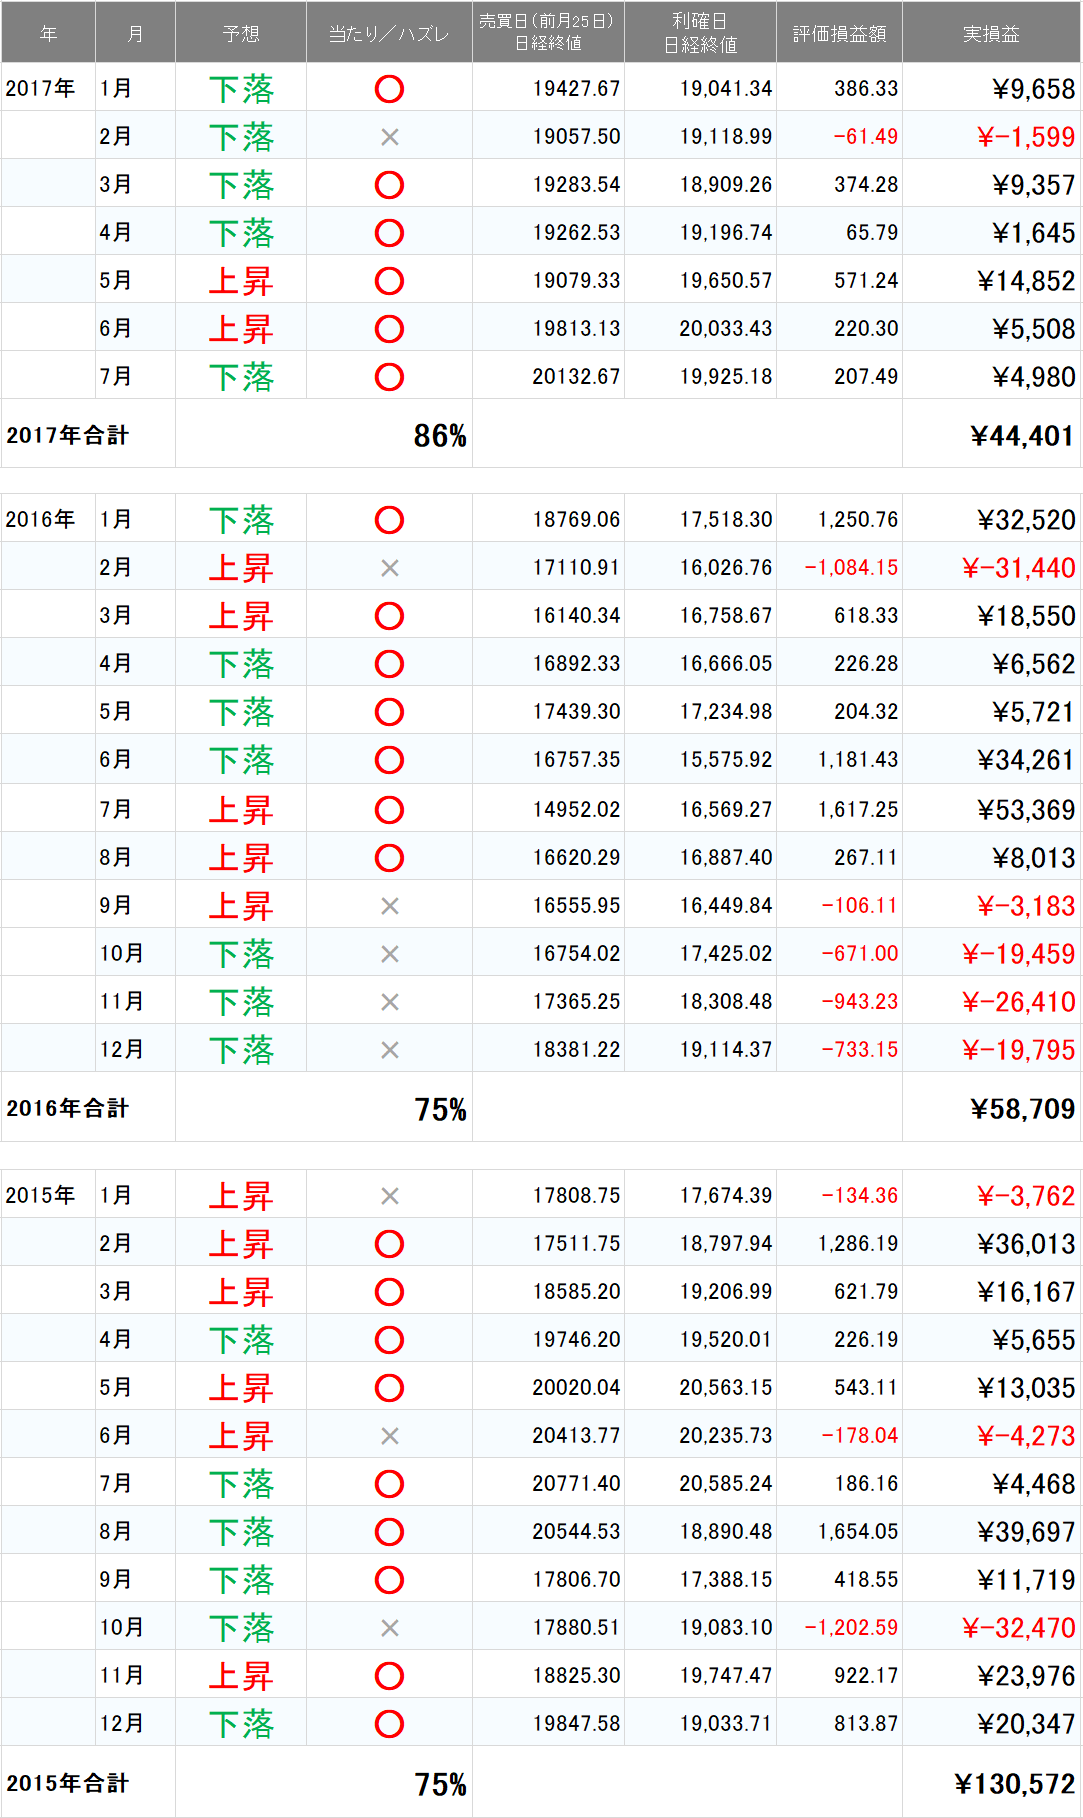Click the red circle in the ¥36,013 row

pyautogui.click(x=389, y=1244)
